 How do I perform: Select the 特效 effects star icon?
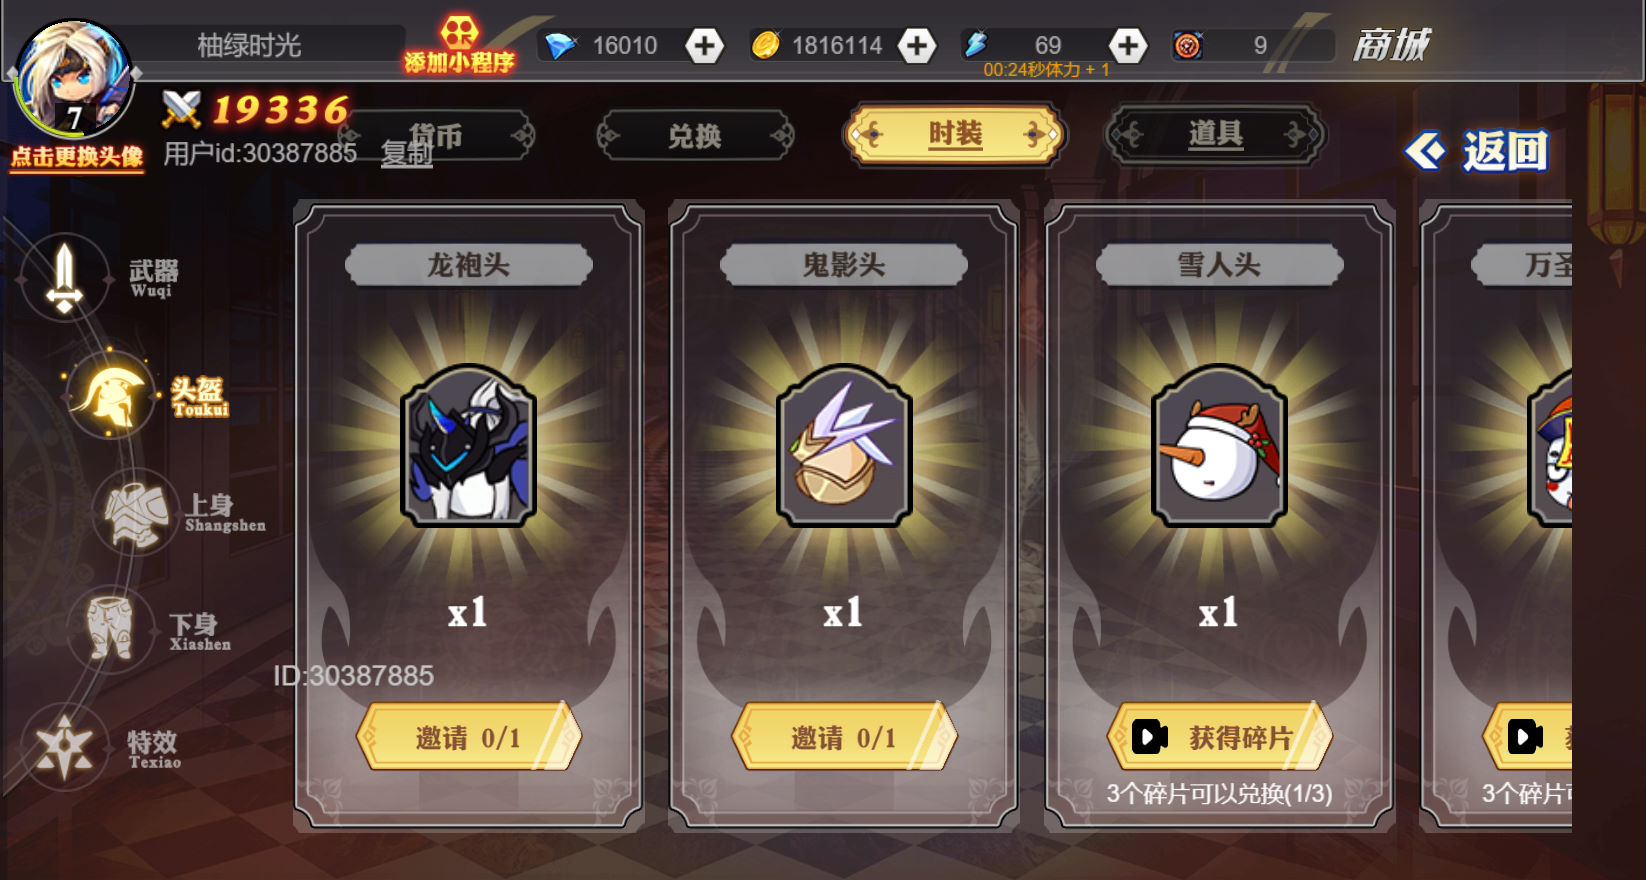point(65,747)
